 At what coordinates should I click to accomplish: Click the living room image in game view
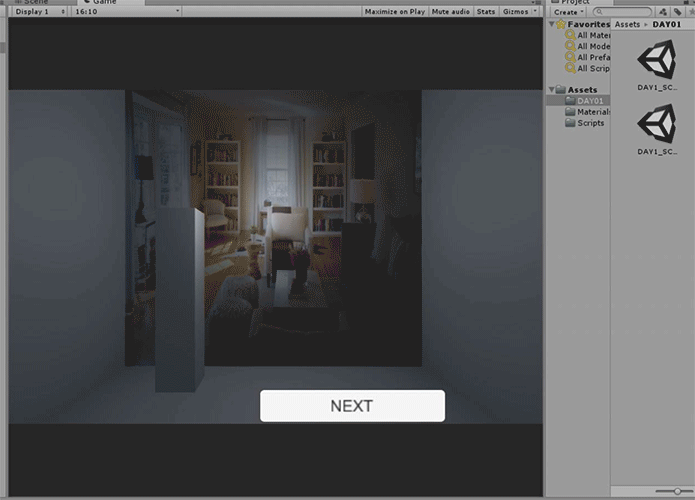[x=273, y=228]
